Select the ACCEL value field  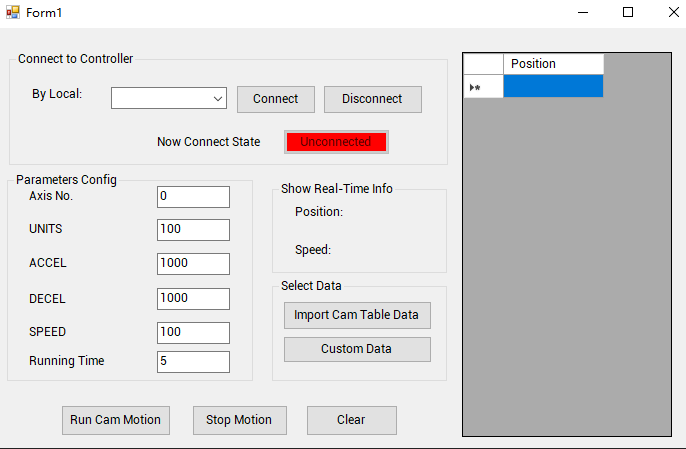coord(193,264)
